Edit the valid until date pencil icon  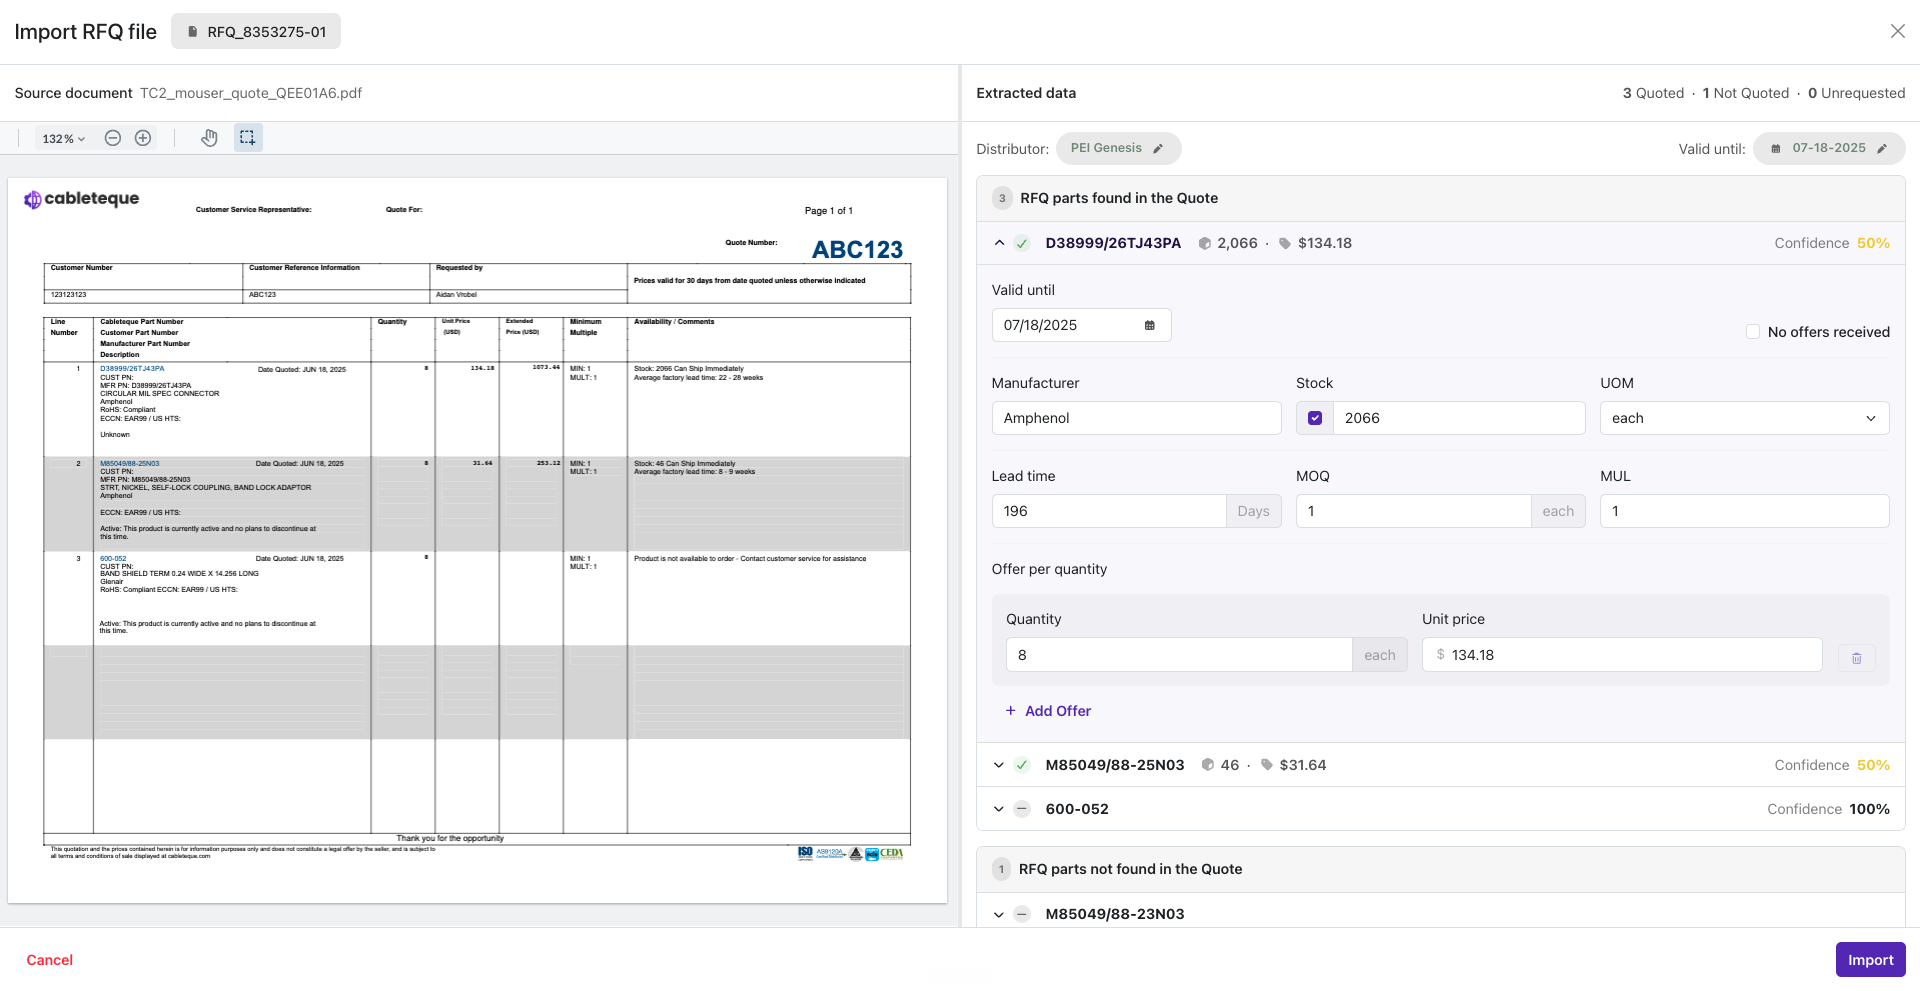coord(1882,148)
